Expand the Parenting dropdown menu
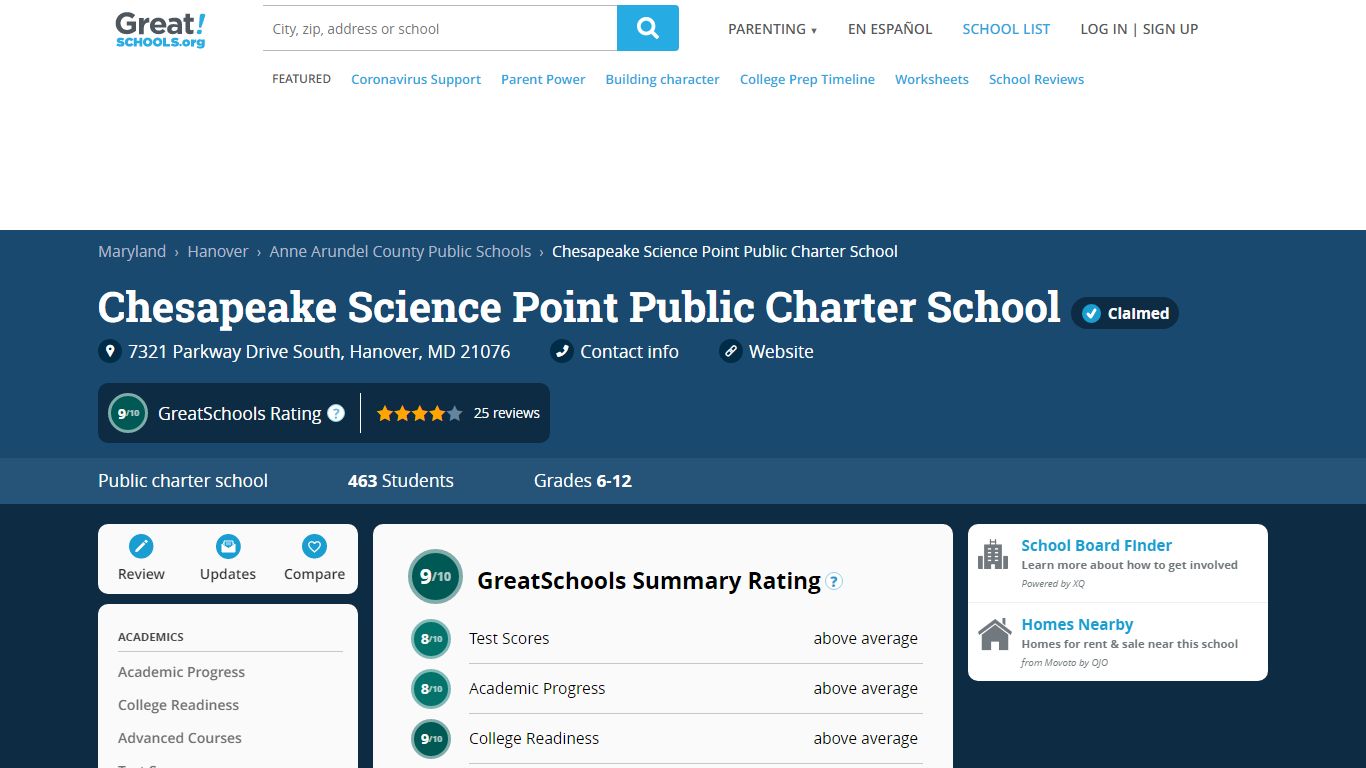The width and height of the screenshot is (1366, 768). pyautogui.click(x=772, y=29)
